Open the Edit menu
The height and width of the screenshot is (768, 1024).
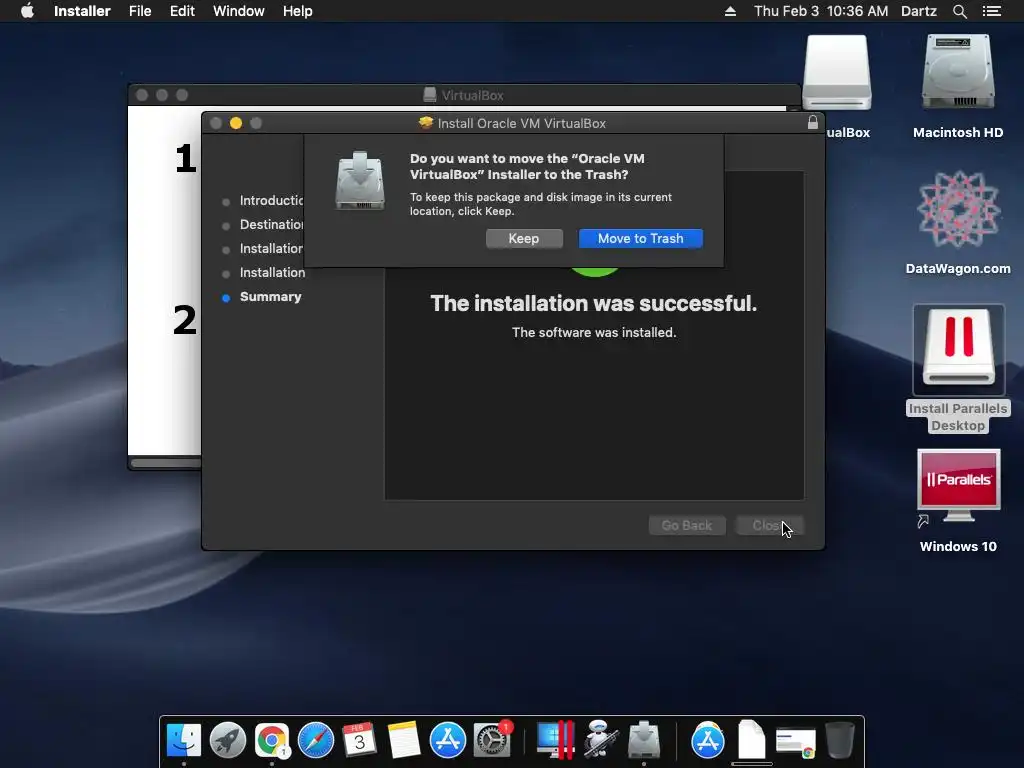tap(182, 11)
